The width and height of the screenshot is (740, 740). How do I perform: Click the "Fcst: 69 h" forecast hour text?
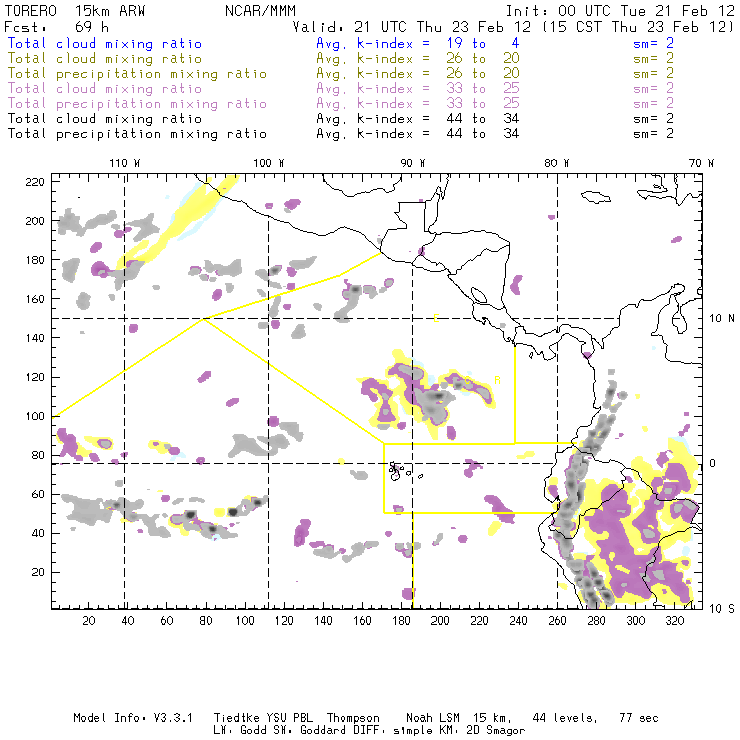[56, 27]
